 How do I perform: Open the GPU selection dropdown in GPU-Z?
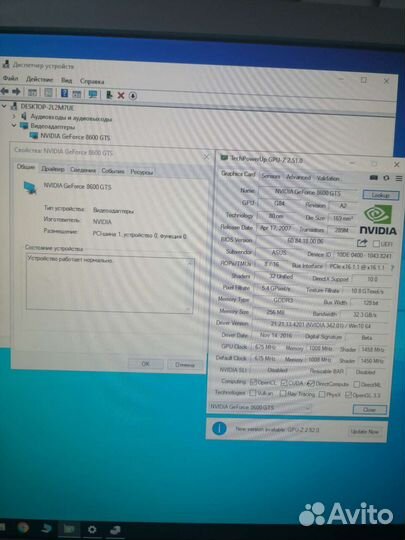point(260,407)
